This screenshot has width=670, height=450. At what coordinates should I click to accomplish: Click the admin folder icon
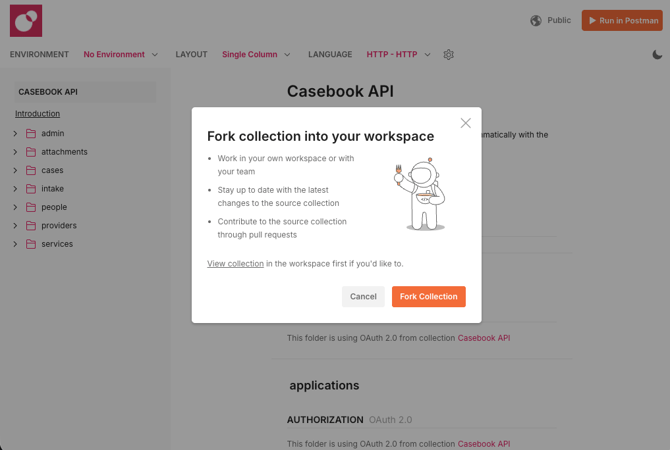tap(31, 134)
